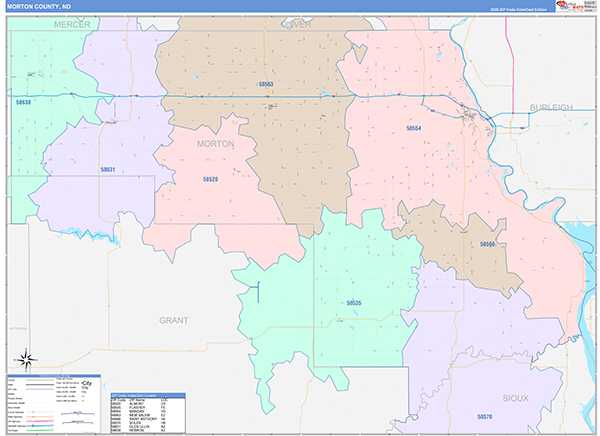Click the orange highway line sample in legend

coord(40,416)
